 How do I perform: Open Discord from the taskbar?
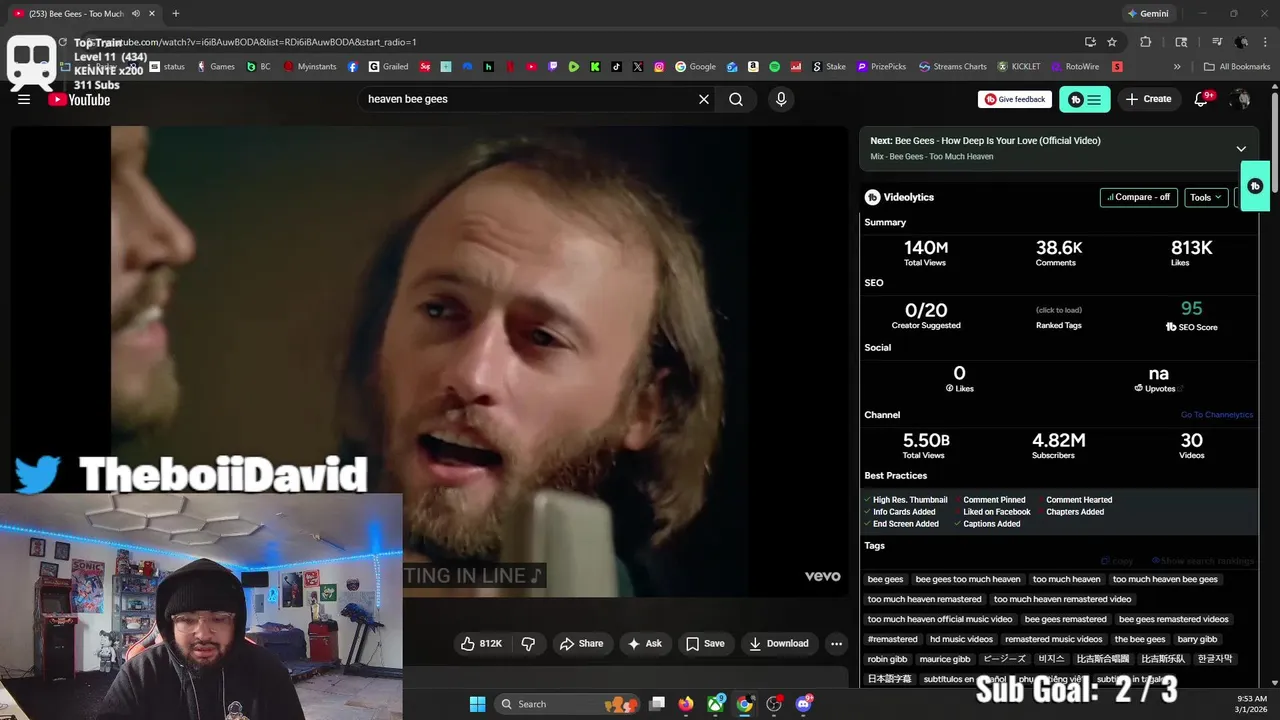803,704
